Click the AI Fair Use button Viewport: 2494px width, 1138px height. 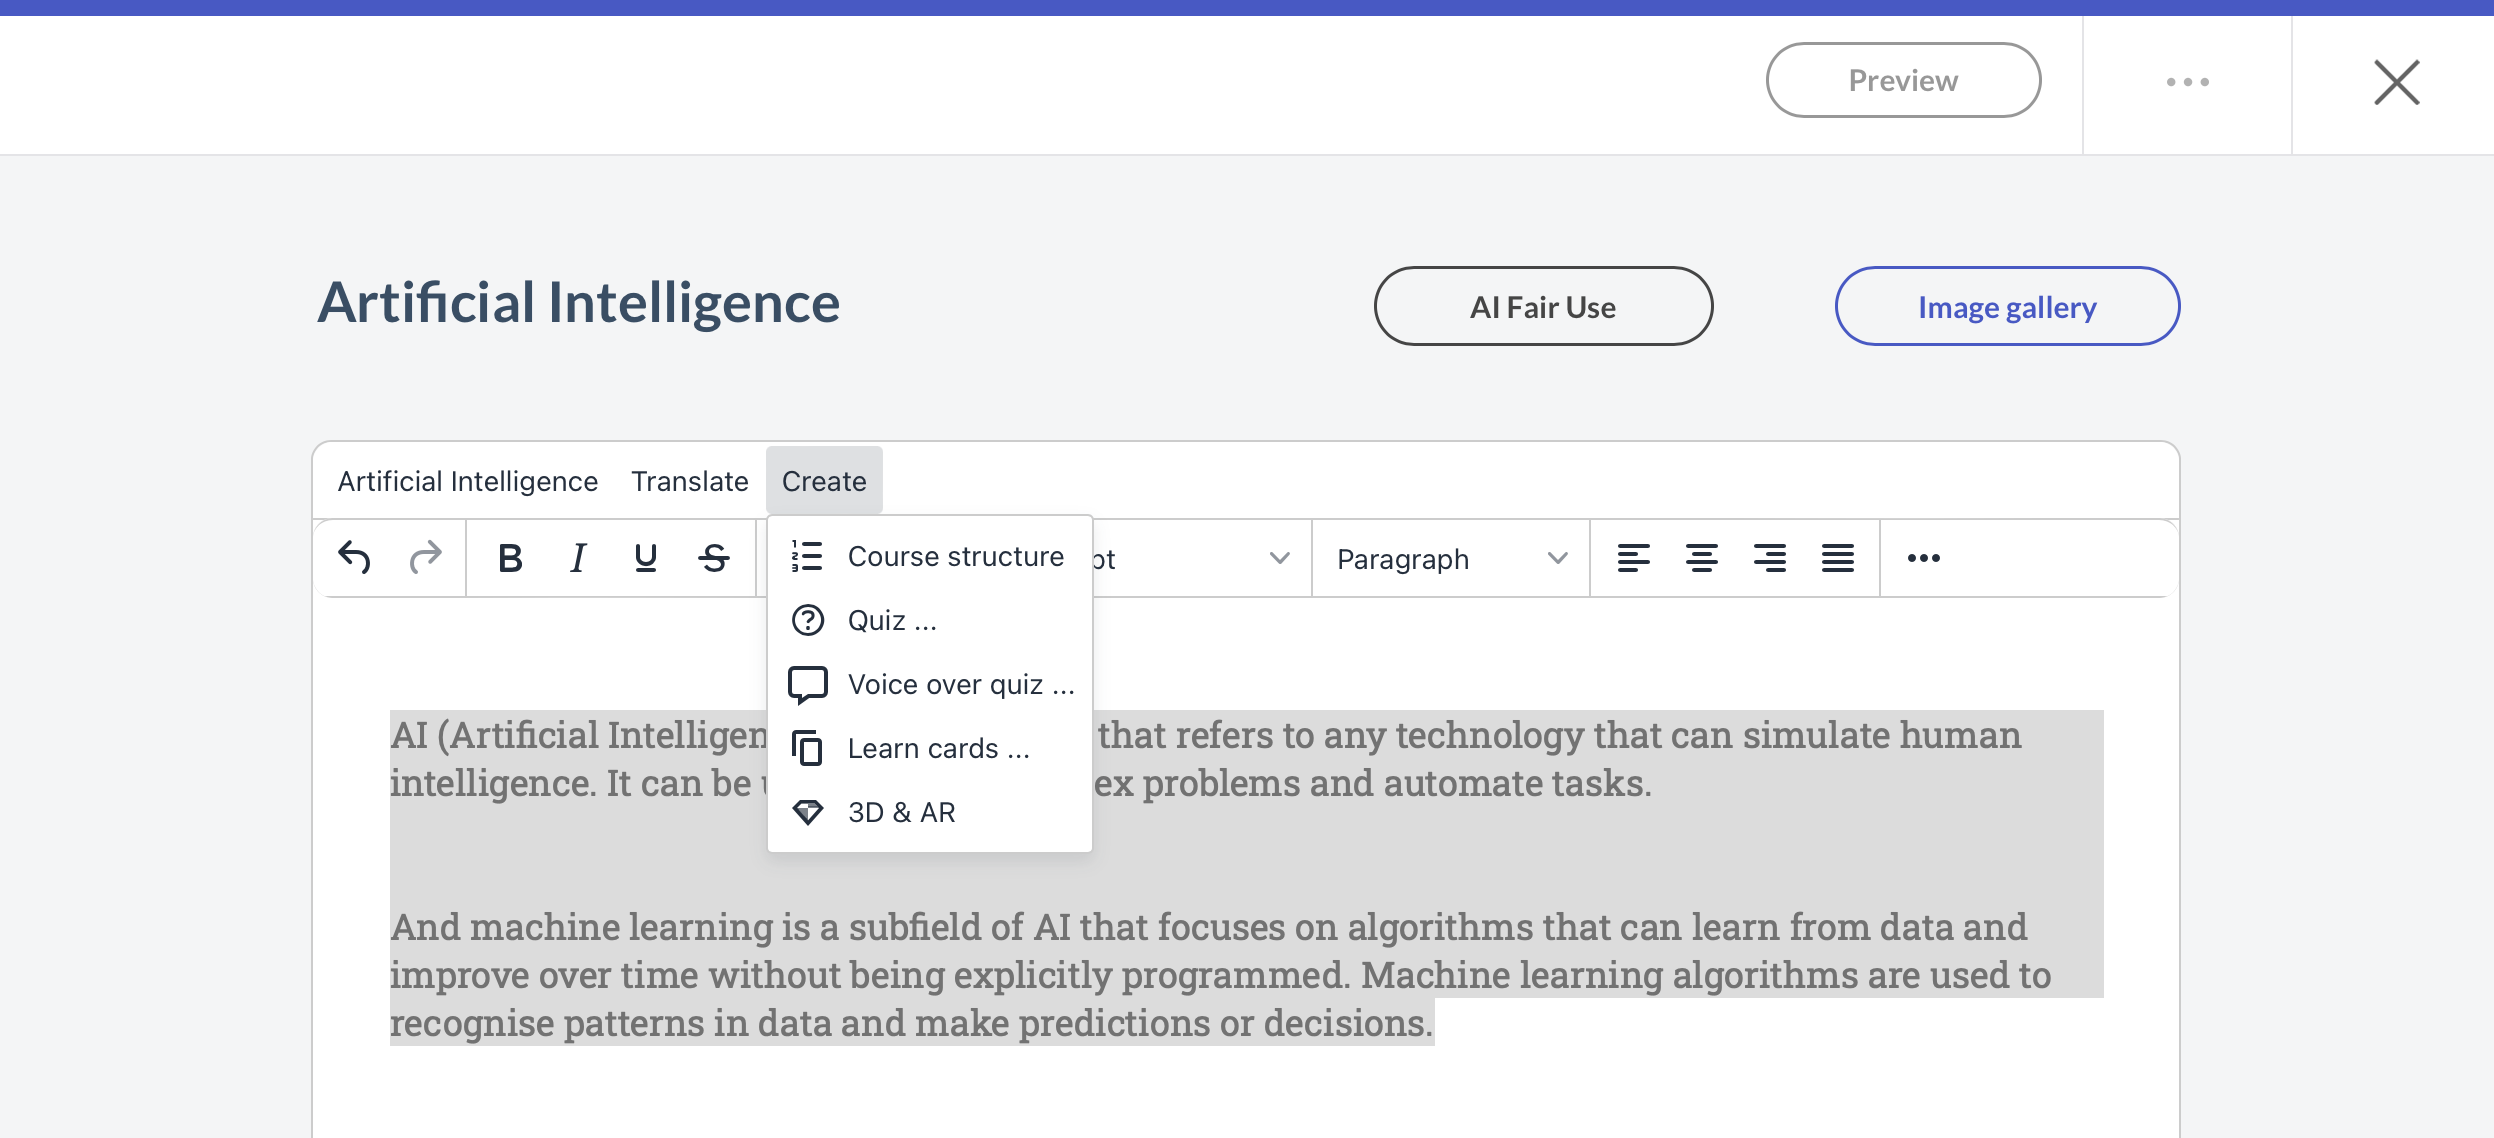(1543, 306)
